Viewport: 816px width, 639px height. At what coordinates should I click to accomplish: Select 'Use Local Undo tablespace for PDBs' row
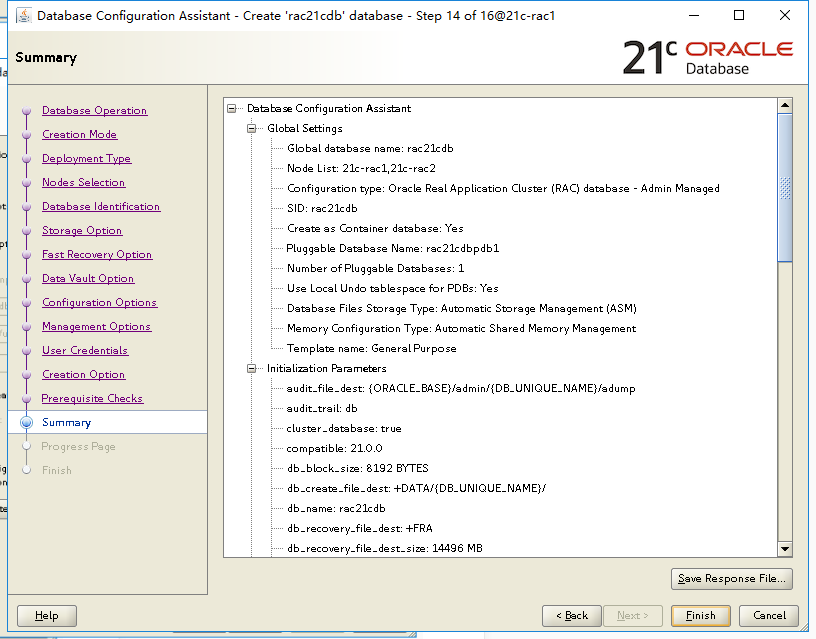pyautogui.click(x=392, y=288)
